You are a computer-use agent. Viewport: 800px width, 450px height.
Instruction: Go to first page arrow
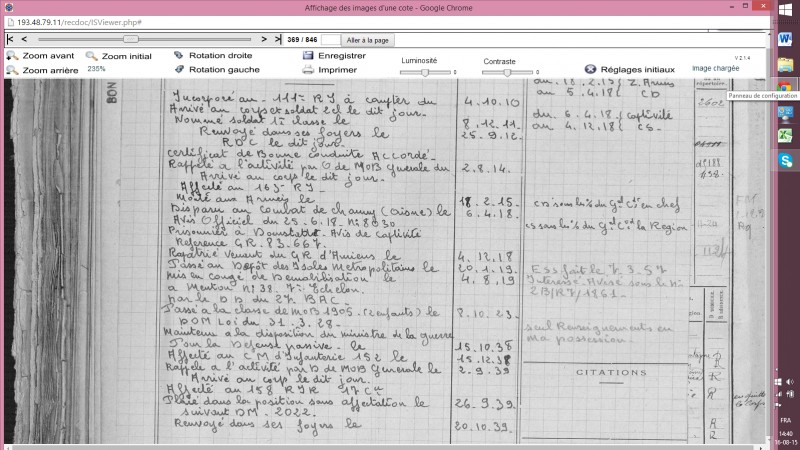pos(10,39)
